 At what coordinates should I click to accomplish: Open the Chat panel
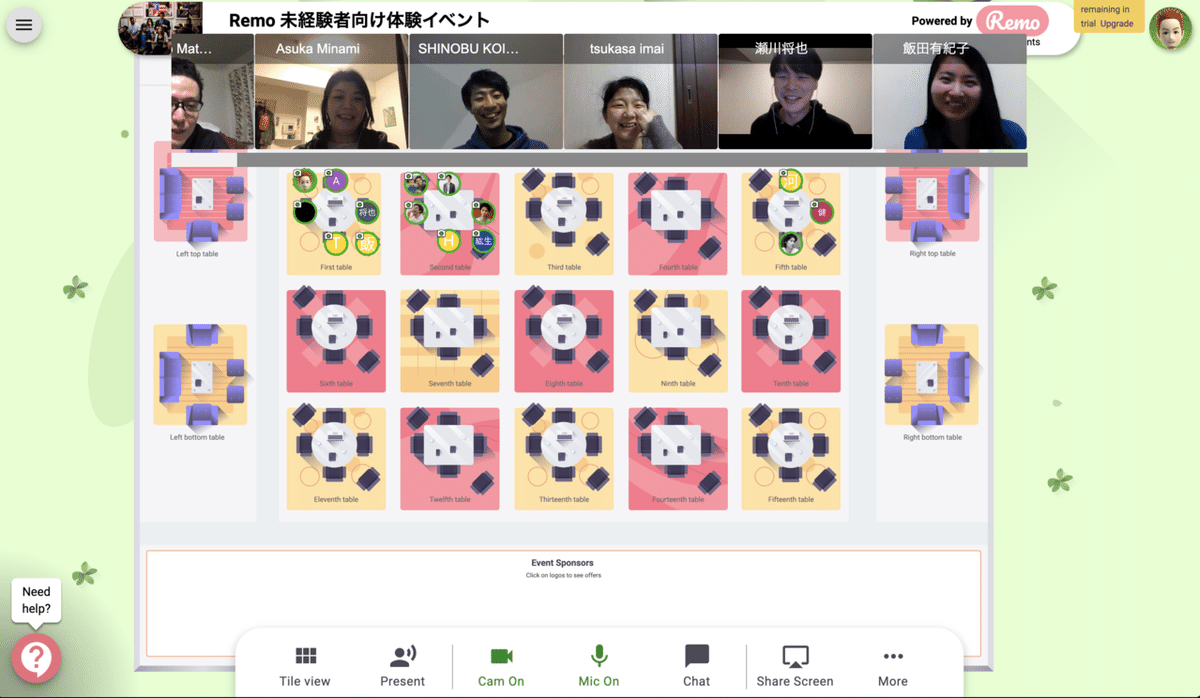[696, 665]
